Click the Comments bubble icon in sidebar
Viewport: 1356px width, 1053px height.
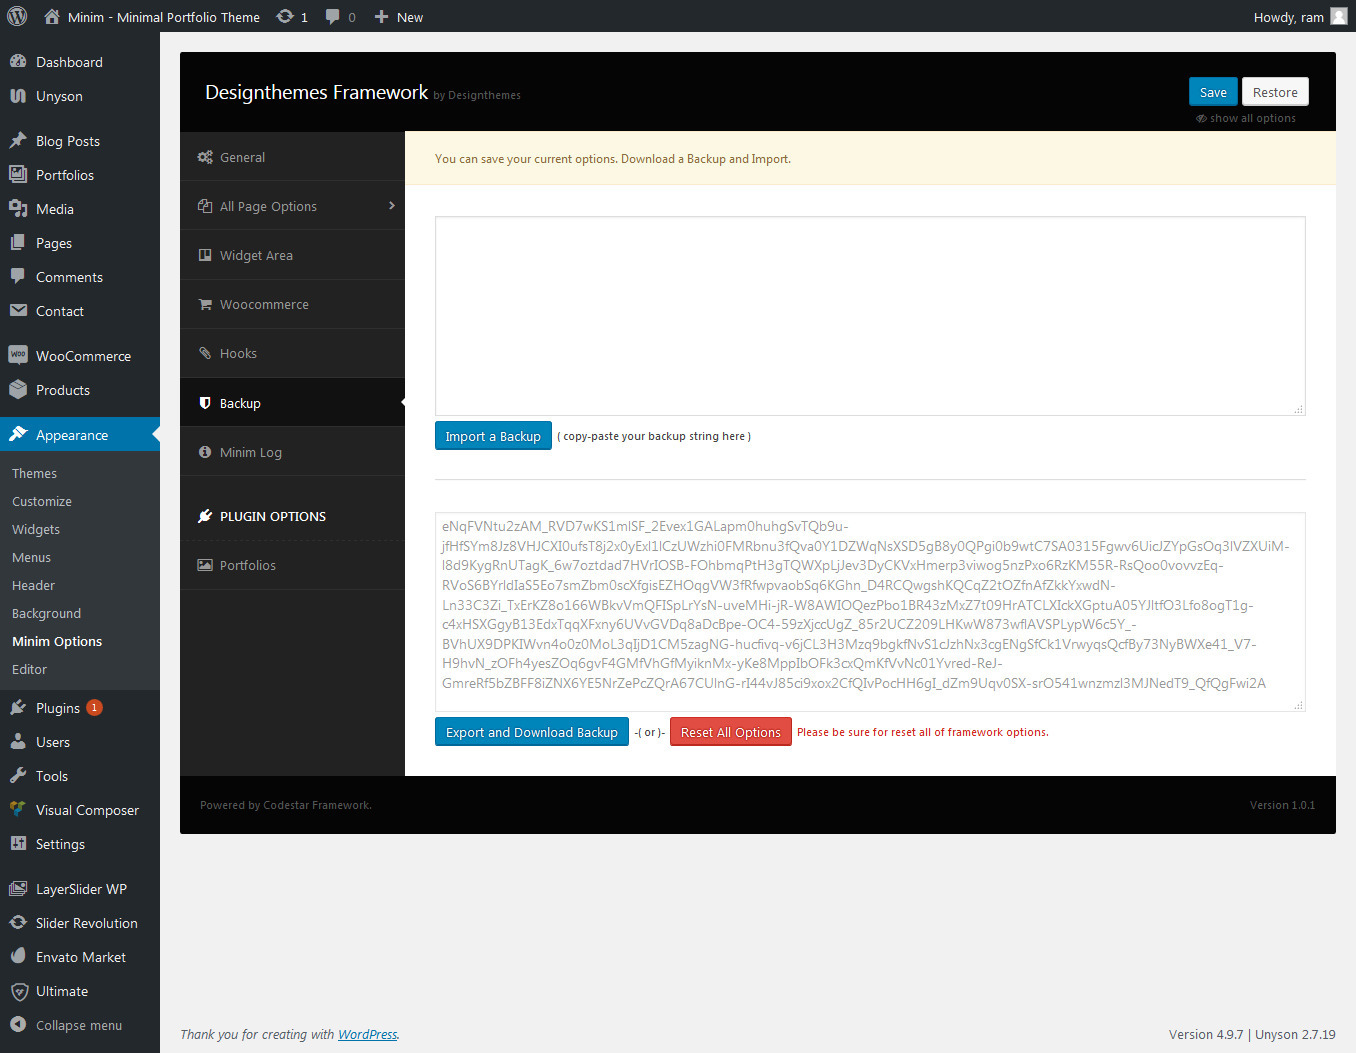point(18,276)
